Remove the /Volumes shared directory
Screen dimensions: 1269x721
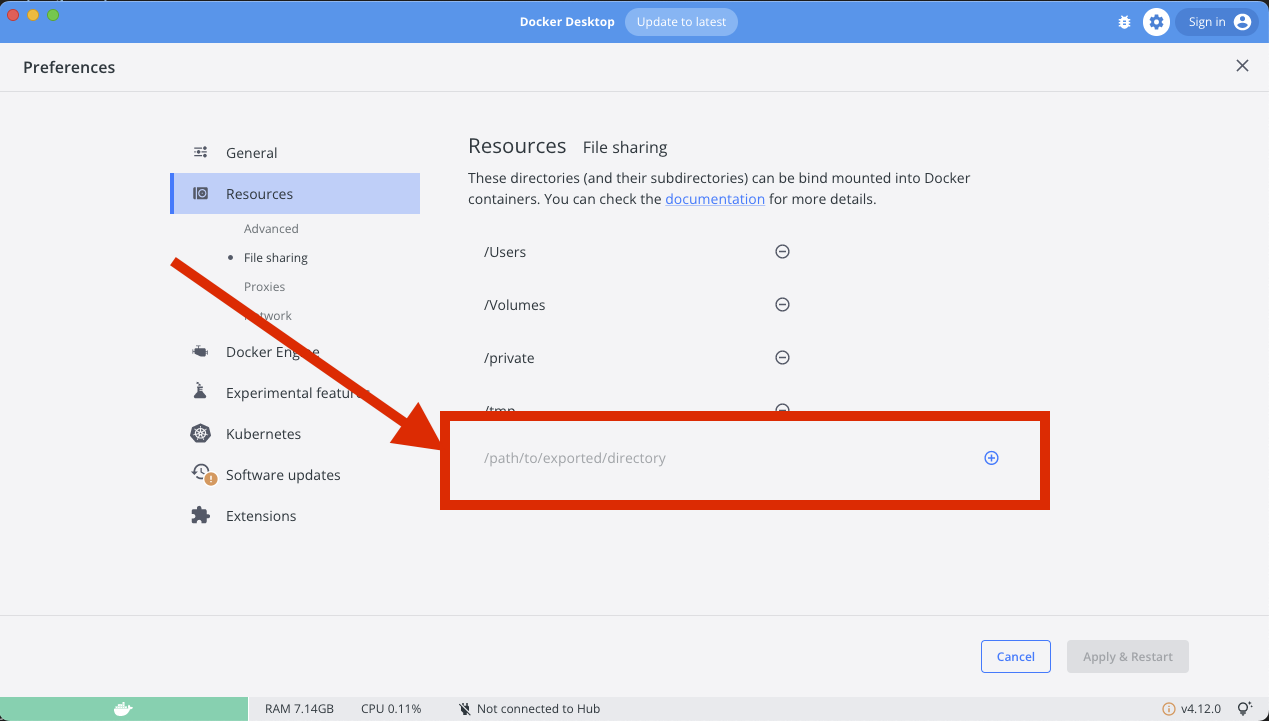(783, 305)
